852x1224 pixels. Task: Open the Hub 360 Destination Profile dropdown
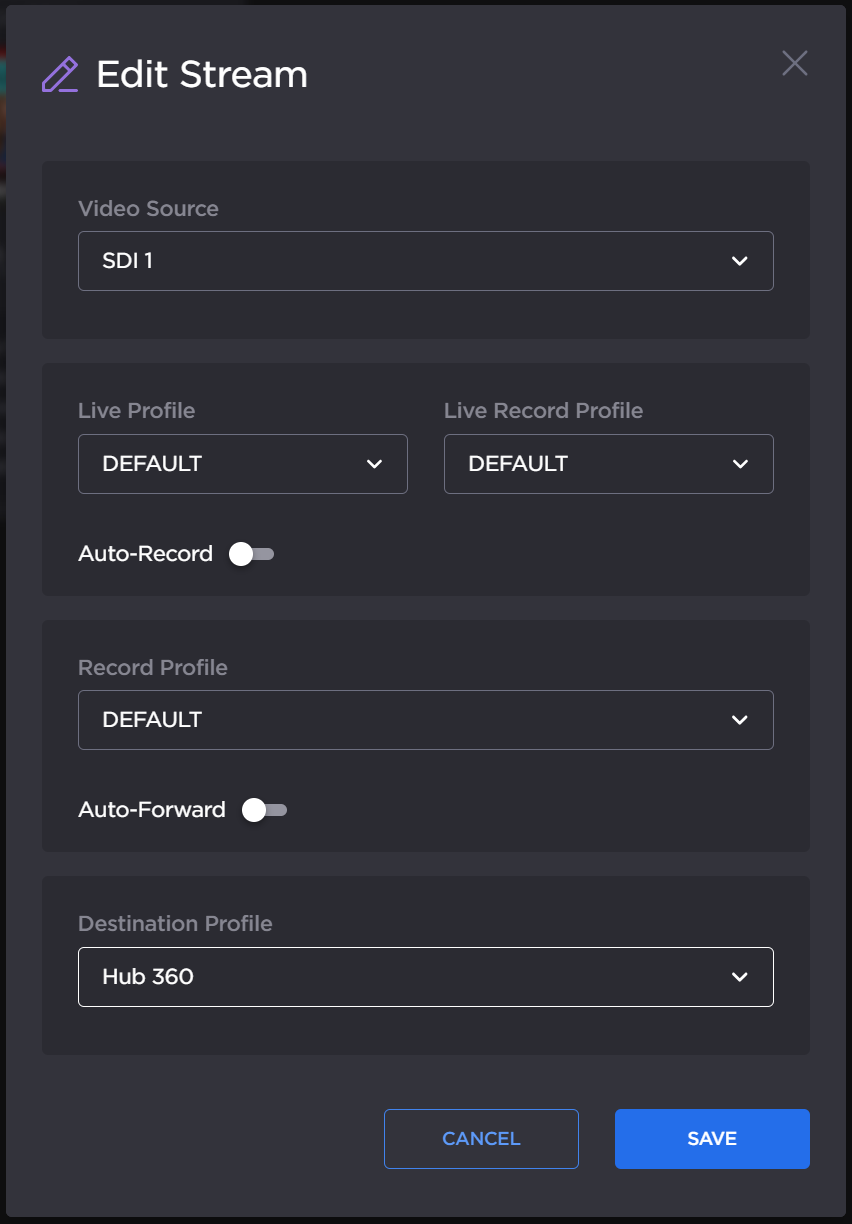pyautogui.click(x=425, y=977)
